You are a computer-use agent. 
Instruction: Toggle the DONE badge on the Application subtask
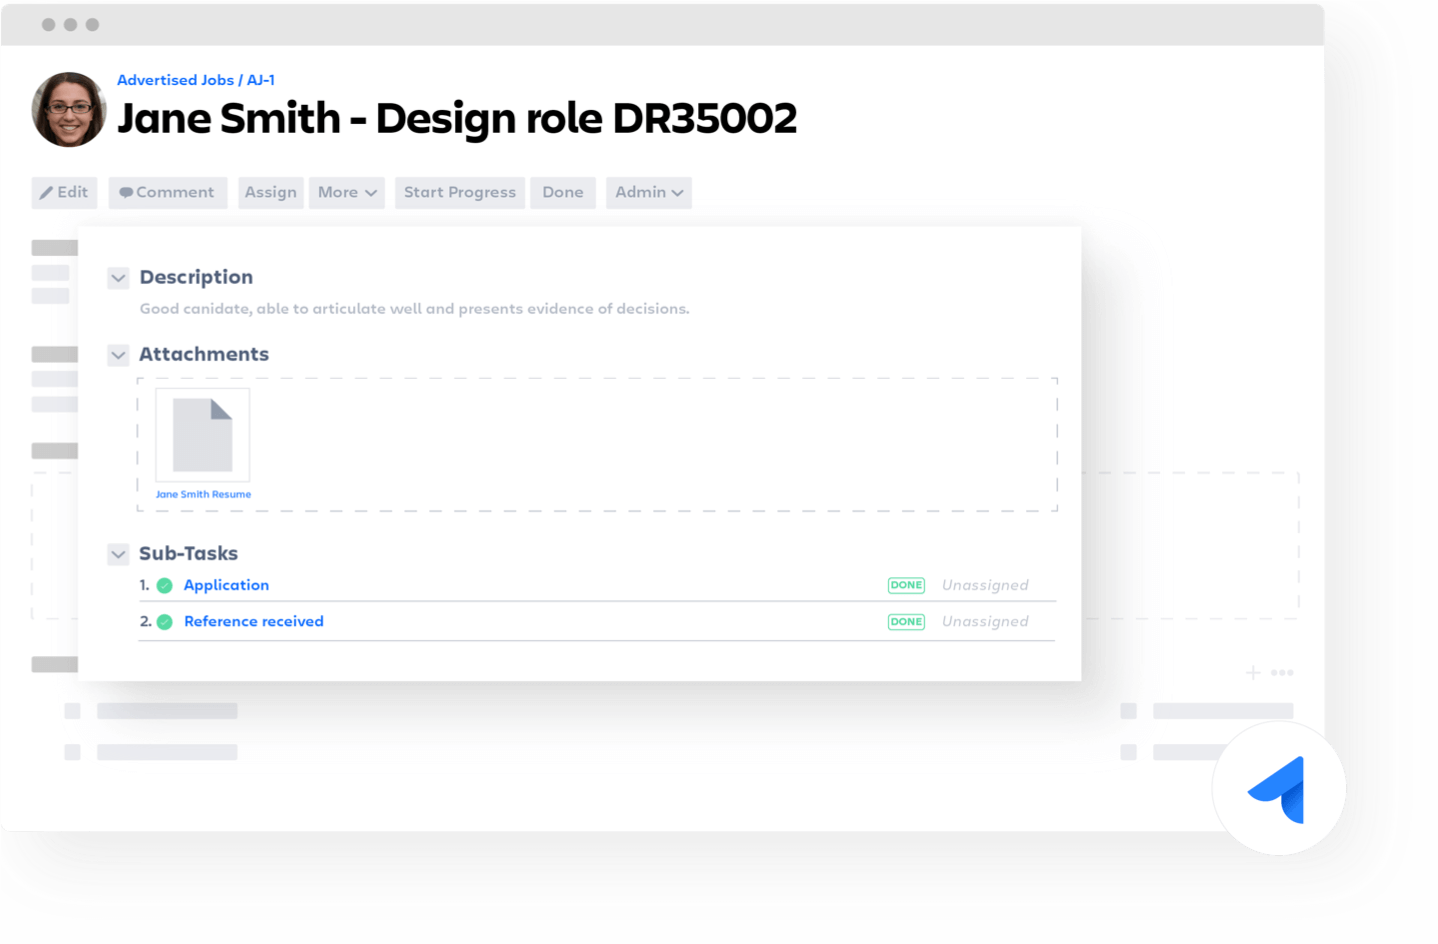[x=905, y=585]
